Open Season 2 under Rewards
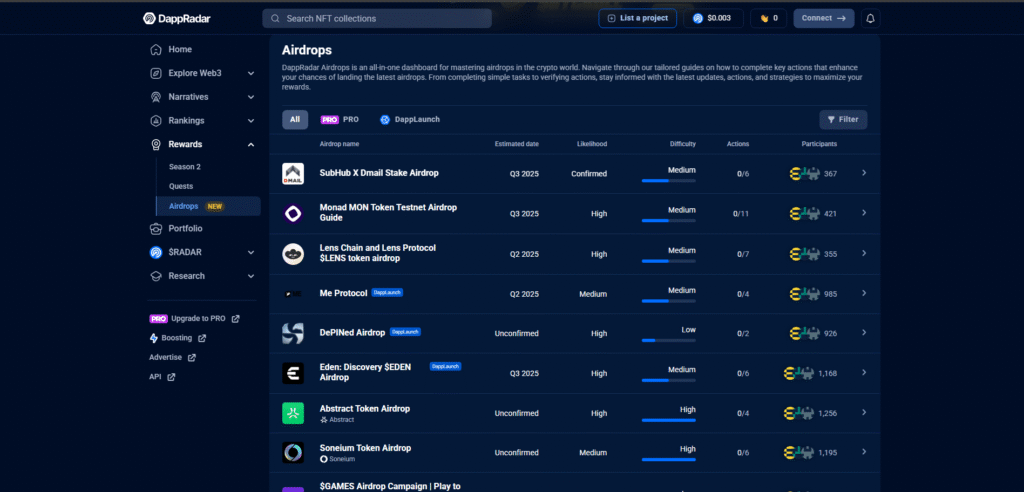This screenshot has height=492, width=1024. tap(185, 167)
